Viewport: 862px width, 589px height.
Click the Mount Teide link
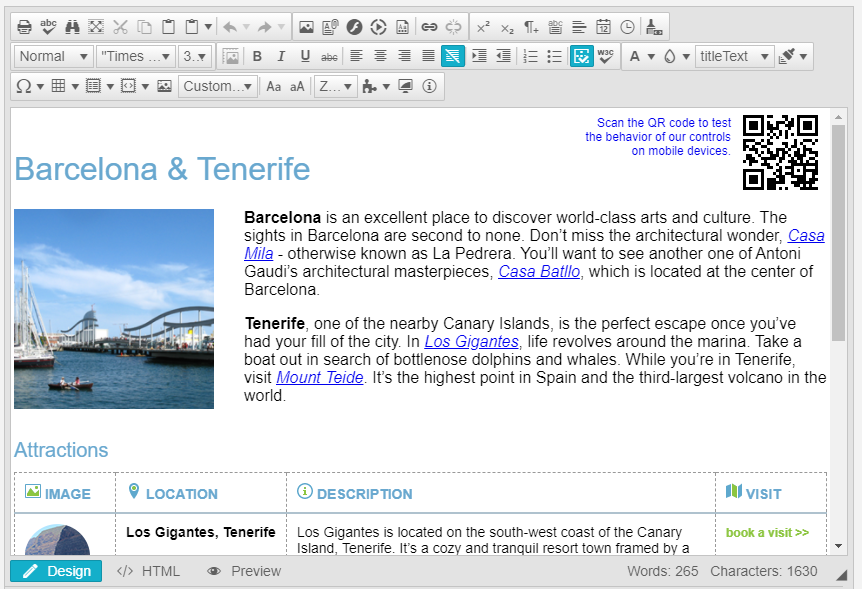(320, 378)
